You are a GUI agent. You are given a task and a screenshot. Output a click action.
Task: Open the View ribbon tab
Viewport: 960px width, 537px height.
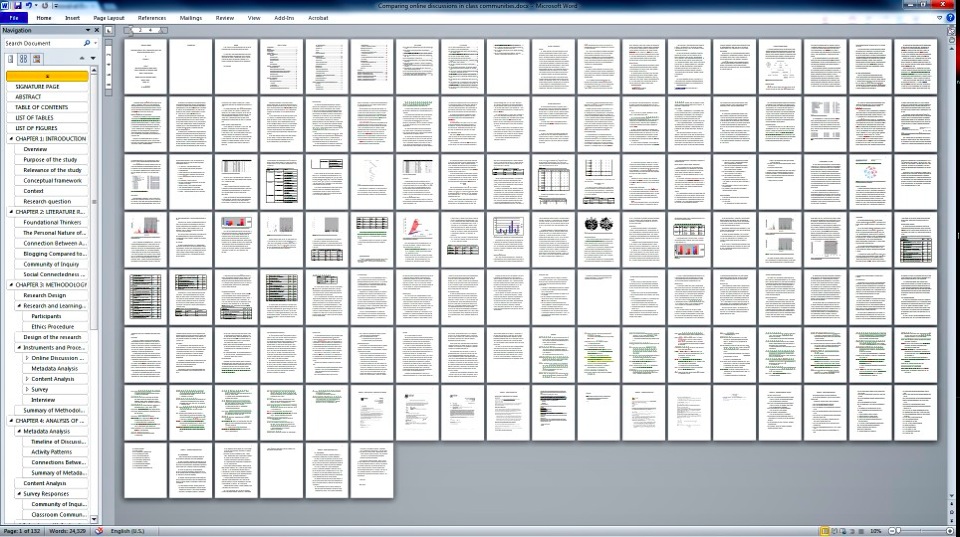coord(253,18)
